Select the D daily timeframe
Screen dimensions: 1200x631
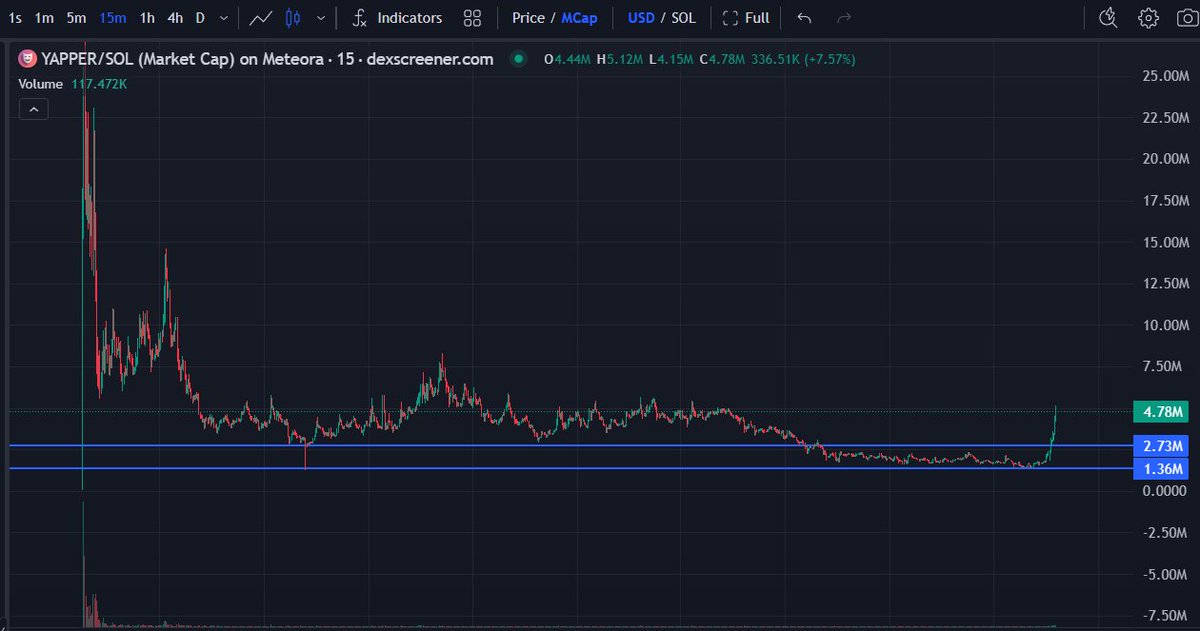200,18
